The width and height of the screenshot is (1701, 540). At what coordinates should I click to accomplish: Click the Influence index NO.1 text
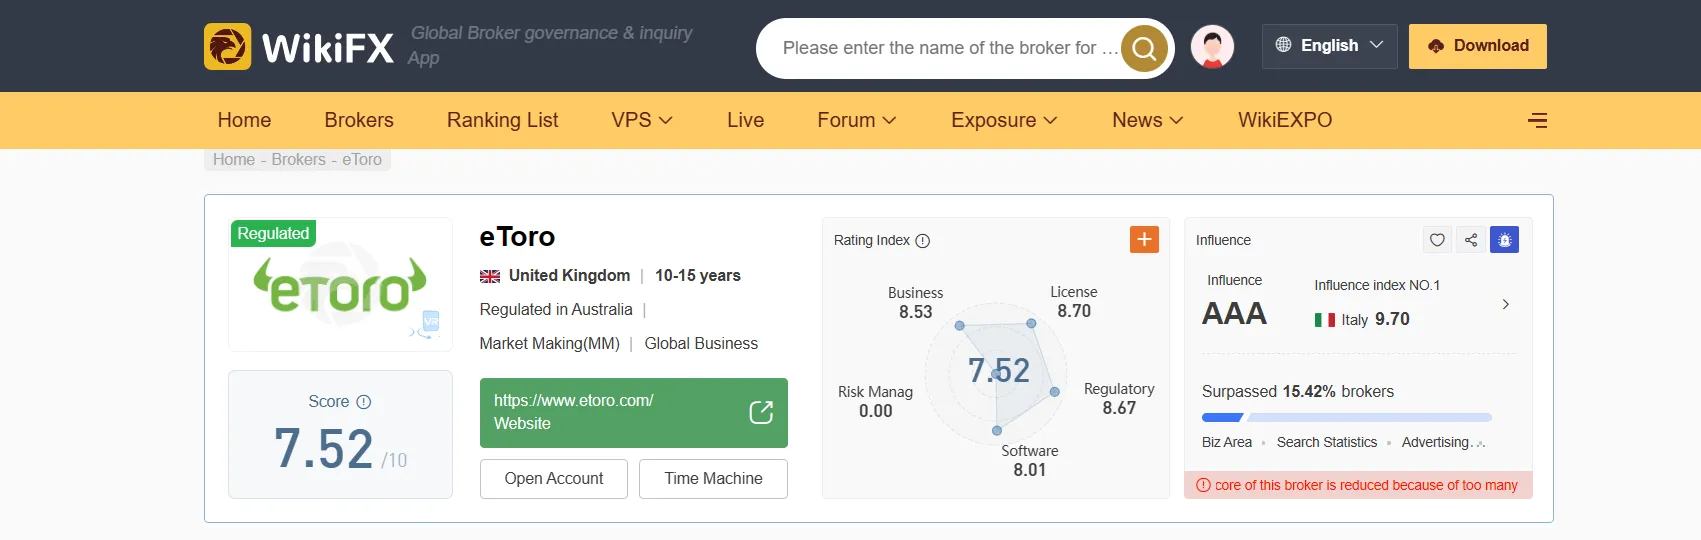1377,286
